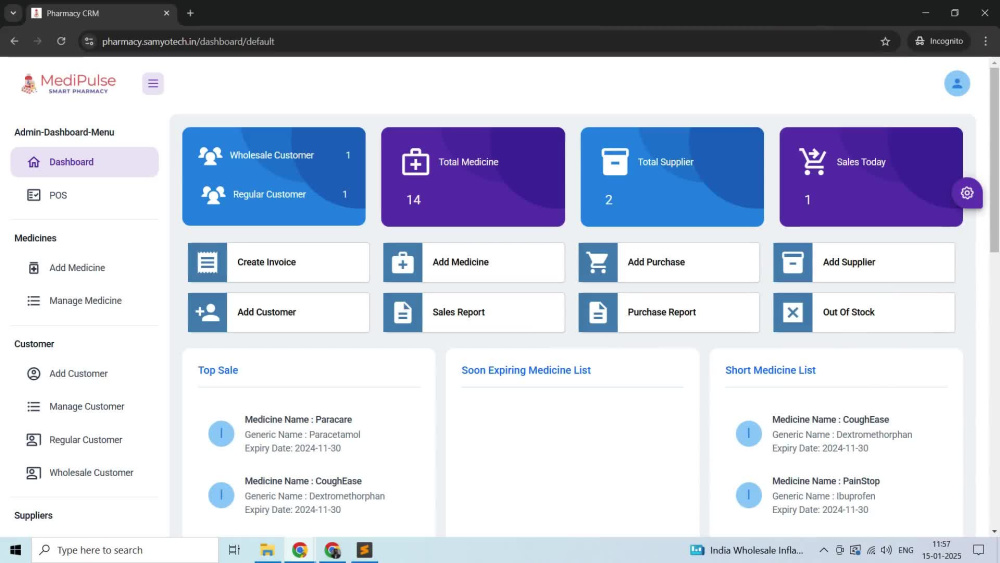
Task: Click the Total Supplier card
Action: point(672,177)
